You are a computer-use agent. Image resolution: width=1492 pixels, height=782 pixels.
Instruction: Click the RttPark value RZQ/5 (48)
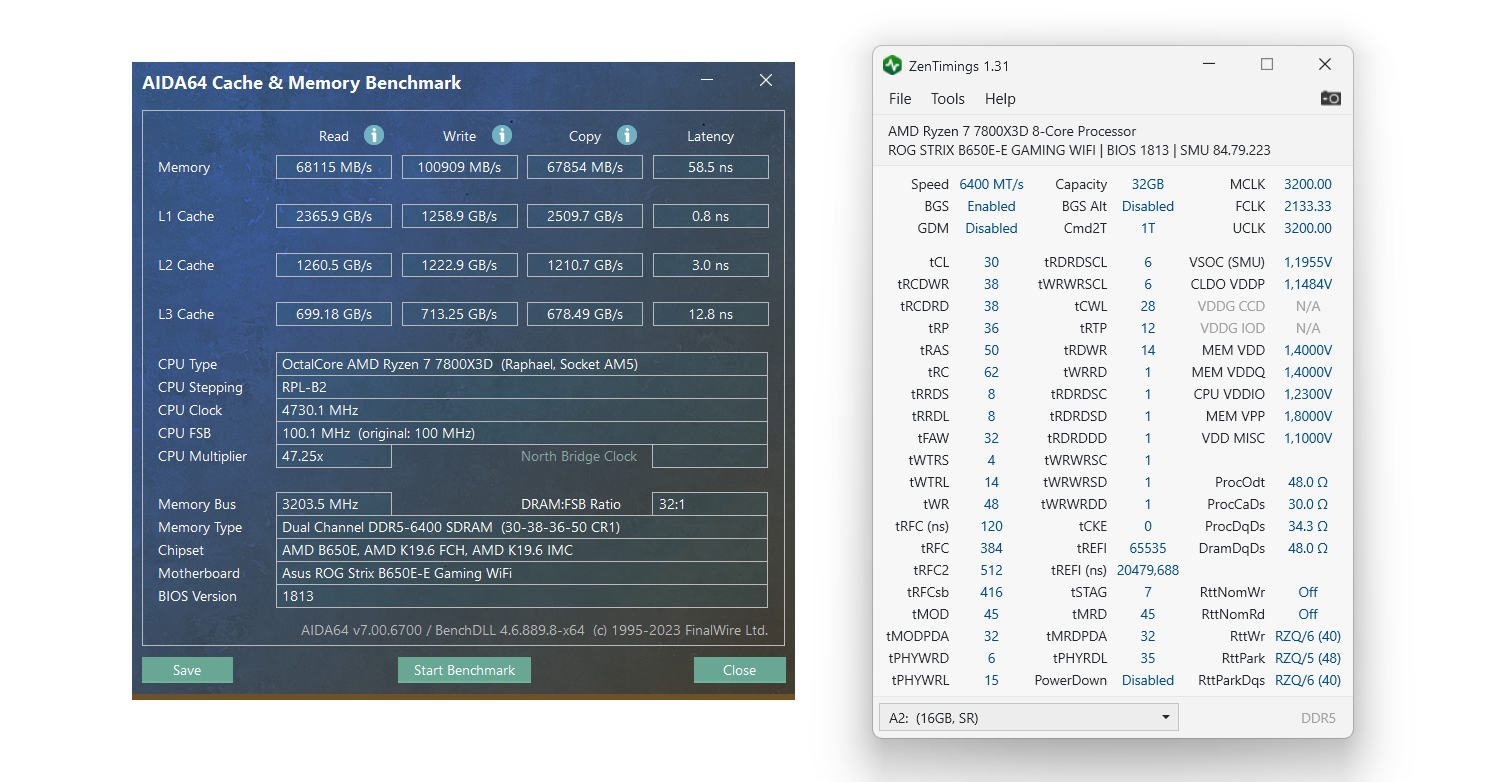click(x=1308, y=658)
